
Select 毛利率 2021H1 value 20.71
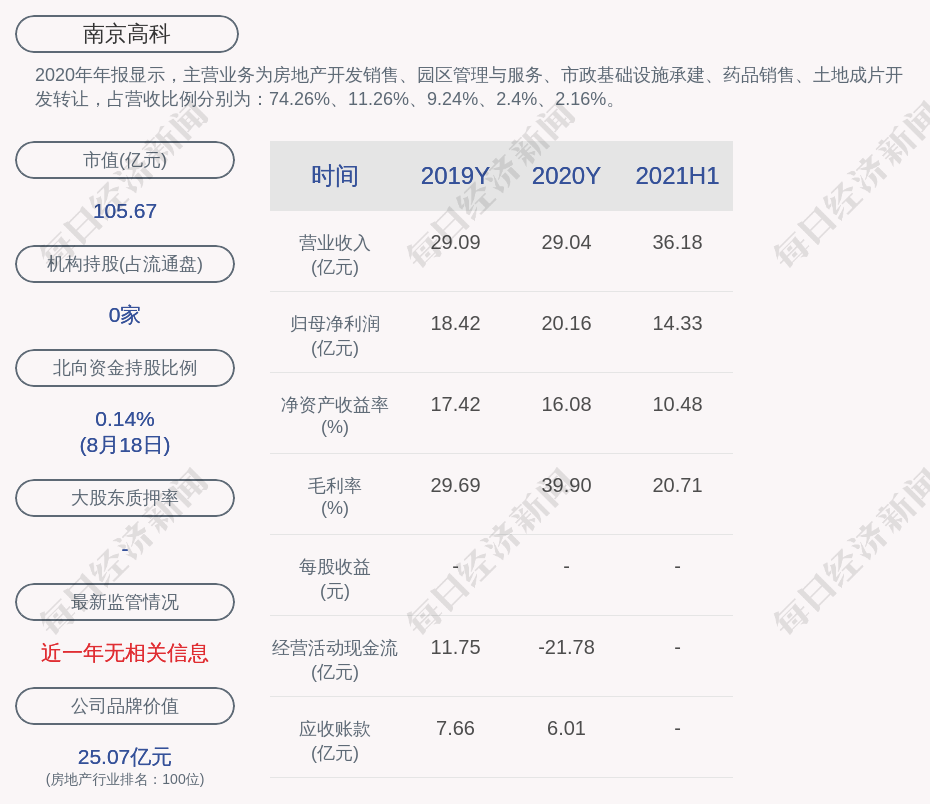click(677, 486)
